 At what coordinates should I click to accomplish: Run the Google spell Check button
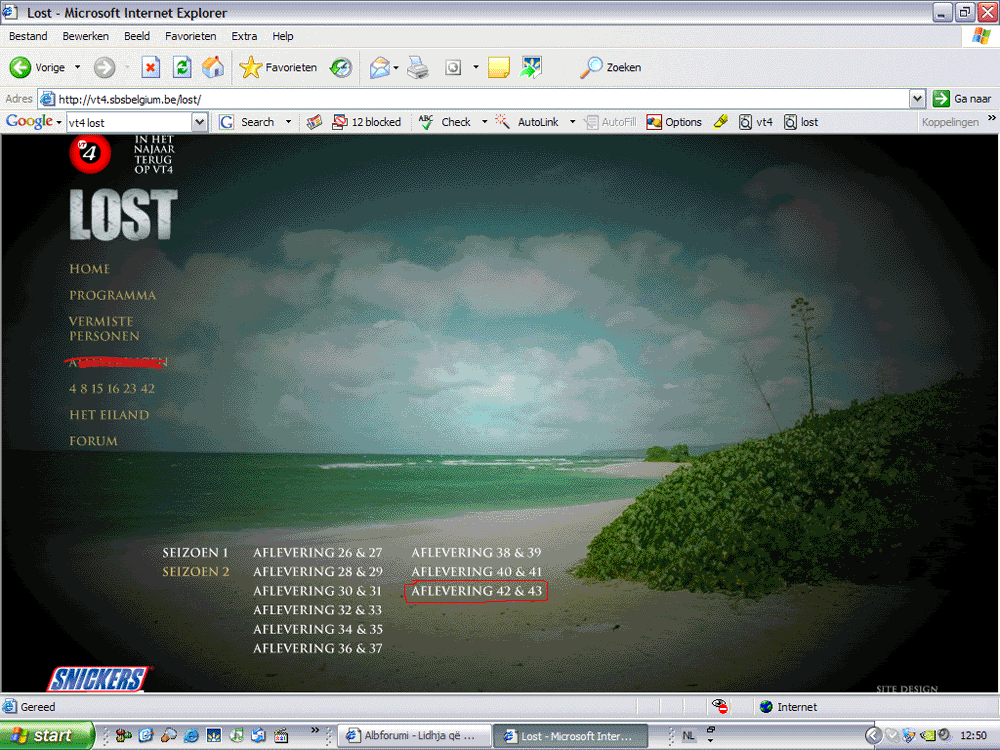click(x=445, y=122)
